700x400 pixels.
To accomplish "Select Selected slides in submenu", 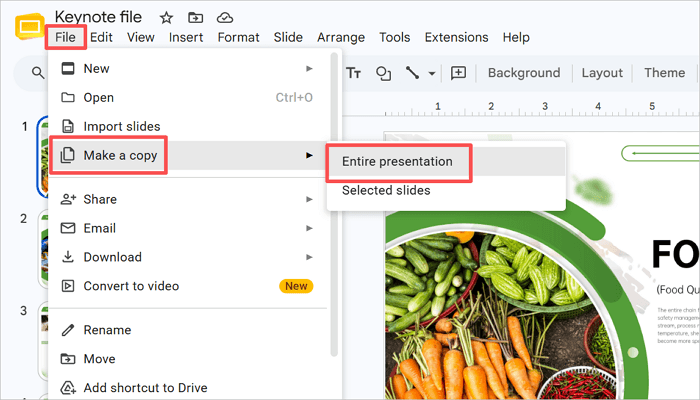I will (446, 191).
